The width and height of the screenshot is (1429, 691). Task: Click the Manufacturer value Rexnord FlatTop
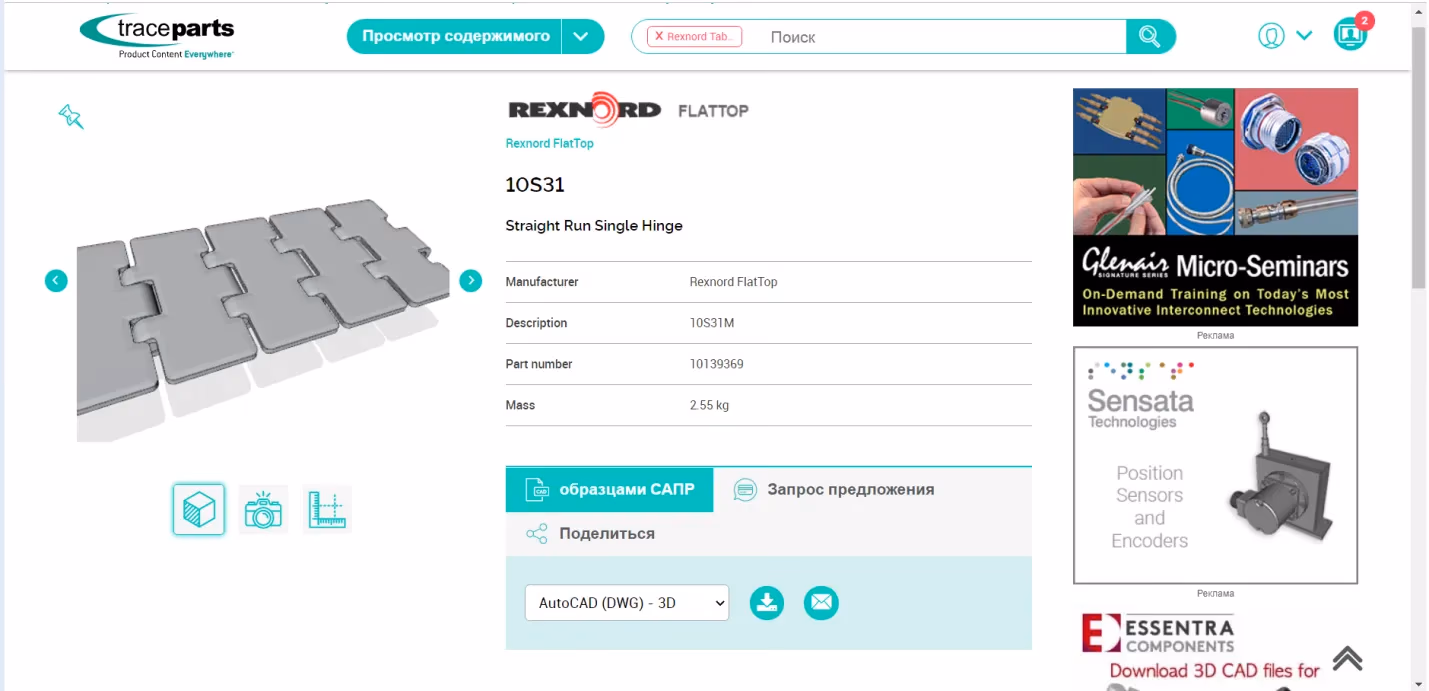pyautogui.click(x=733, y=282)
